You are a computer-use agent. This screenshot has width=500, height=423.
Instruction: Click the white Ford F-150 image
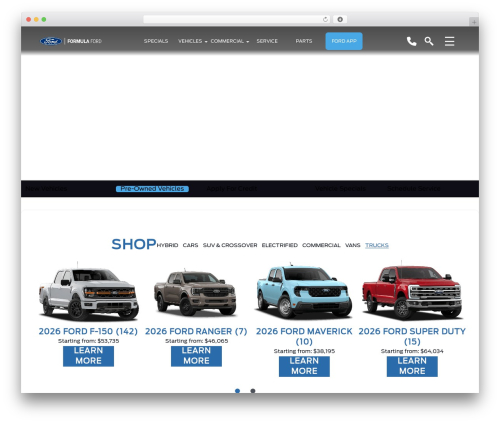click(x=88, y=292)
